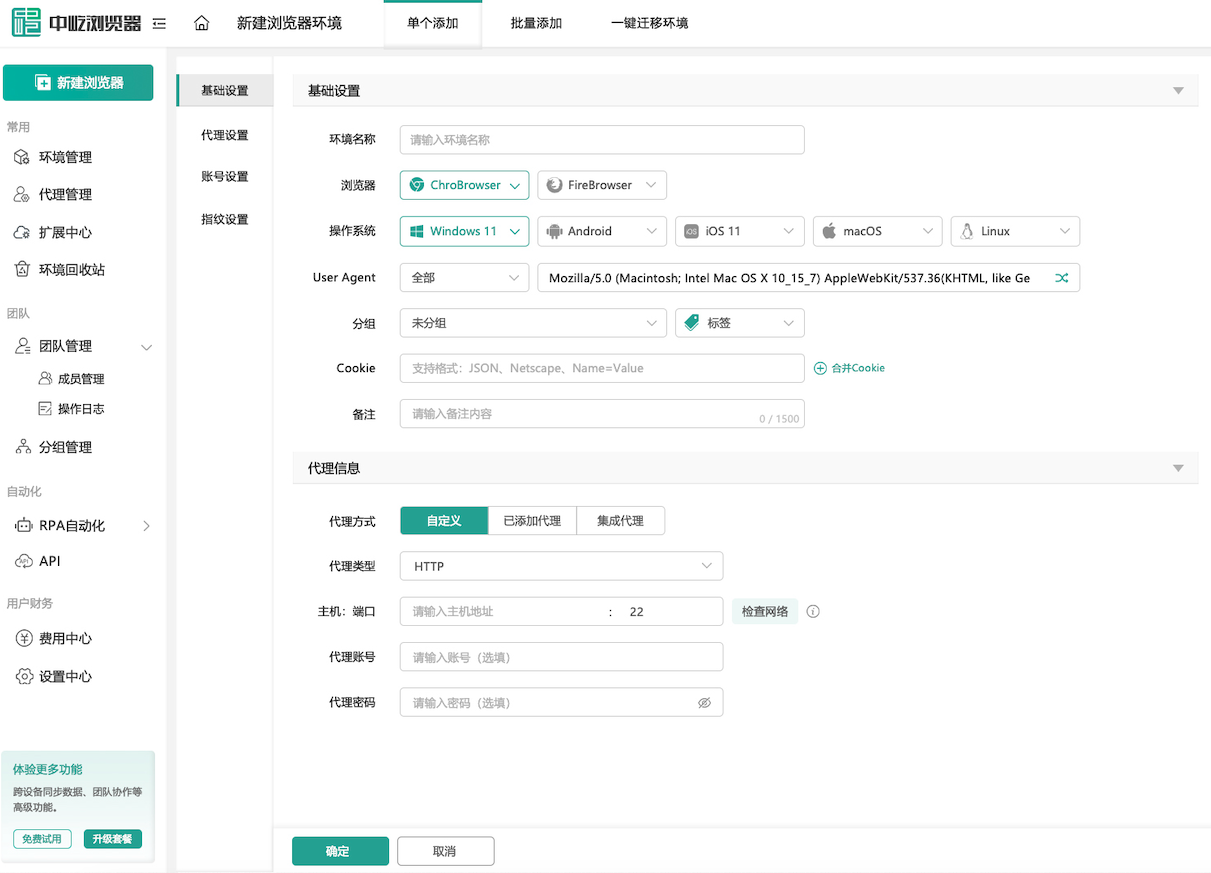This screenshot has width=1211, height=873.
Task: Click the shuffle User Agent icon
Action: tap(1062, 278)
